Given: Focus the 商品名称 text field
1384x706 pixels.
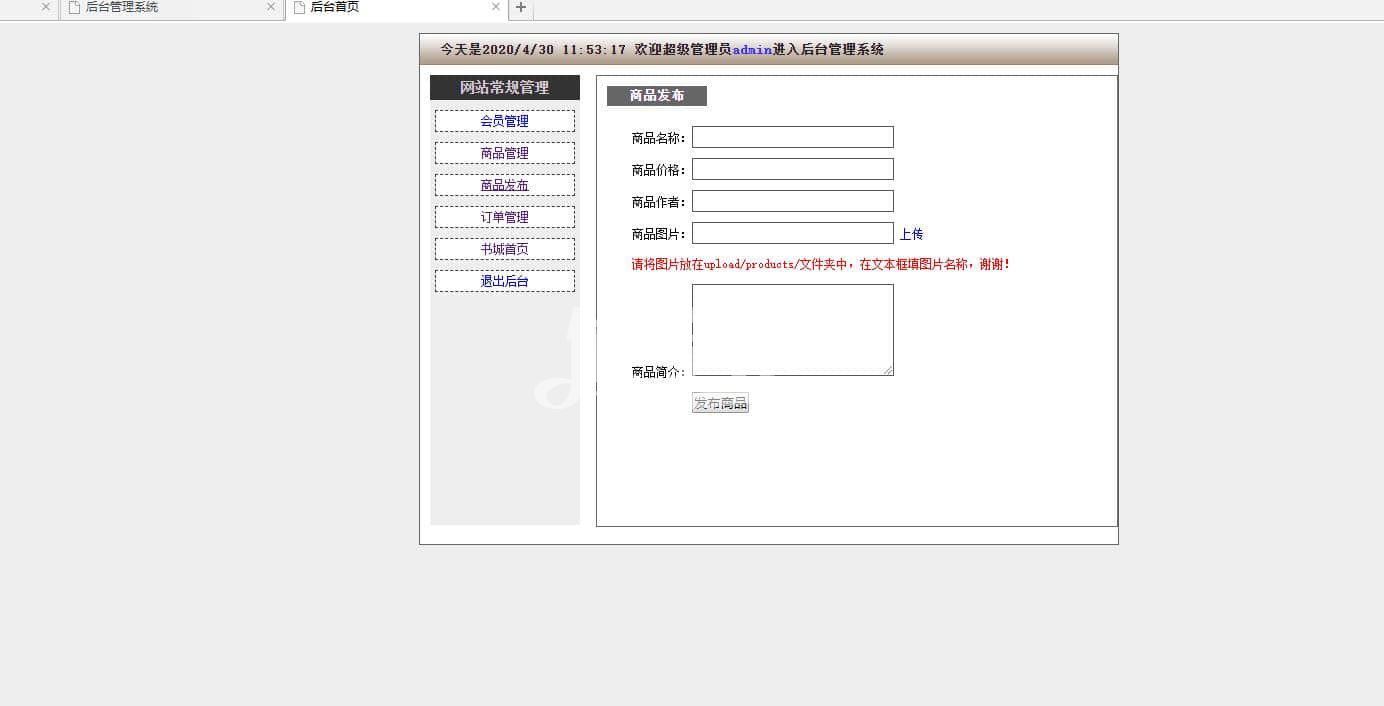Looking at the screenshot, I should (792, 137).
